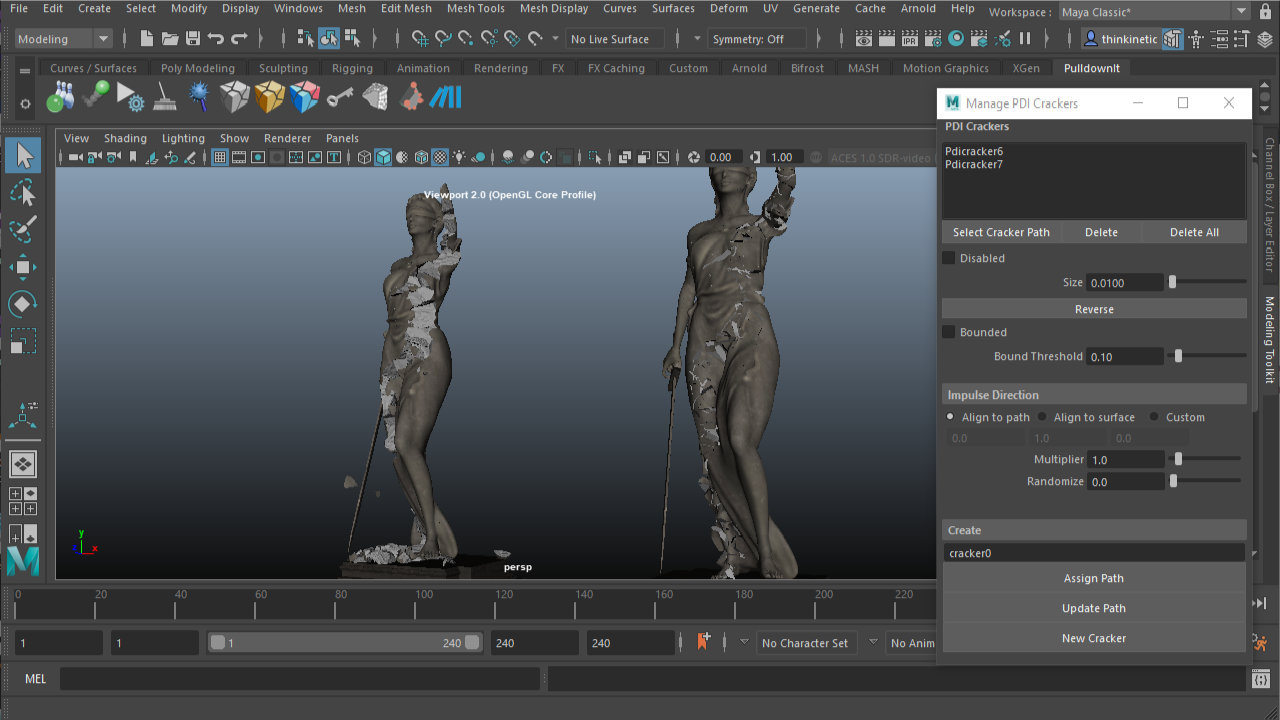Check the Bounded checkbox

[949, 332]
